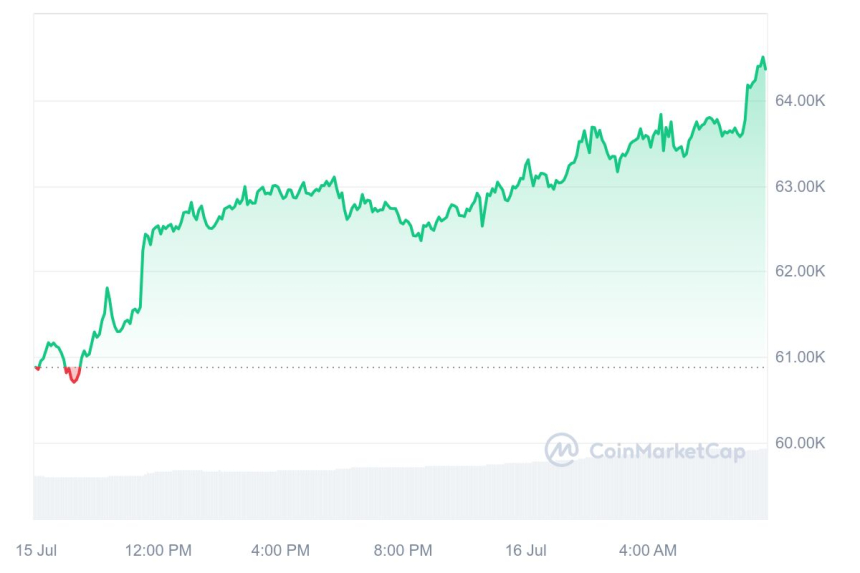Select the 12:00 PM time label
860x573 pixels.
pyautogui.click(x=158, y=550)
